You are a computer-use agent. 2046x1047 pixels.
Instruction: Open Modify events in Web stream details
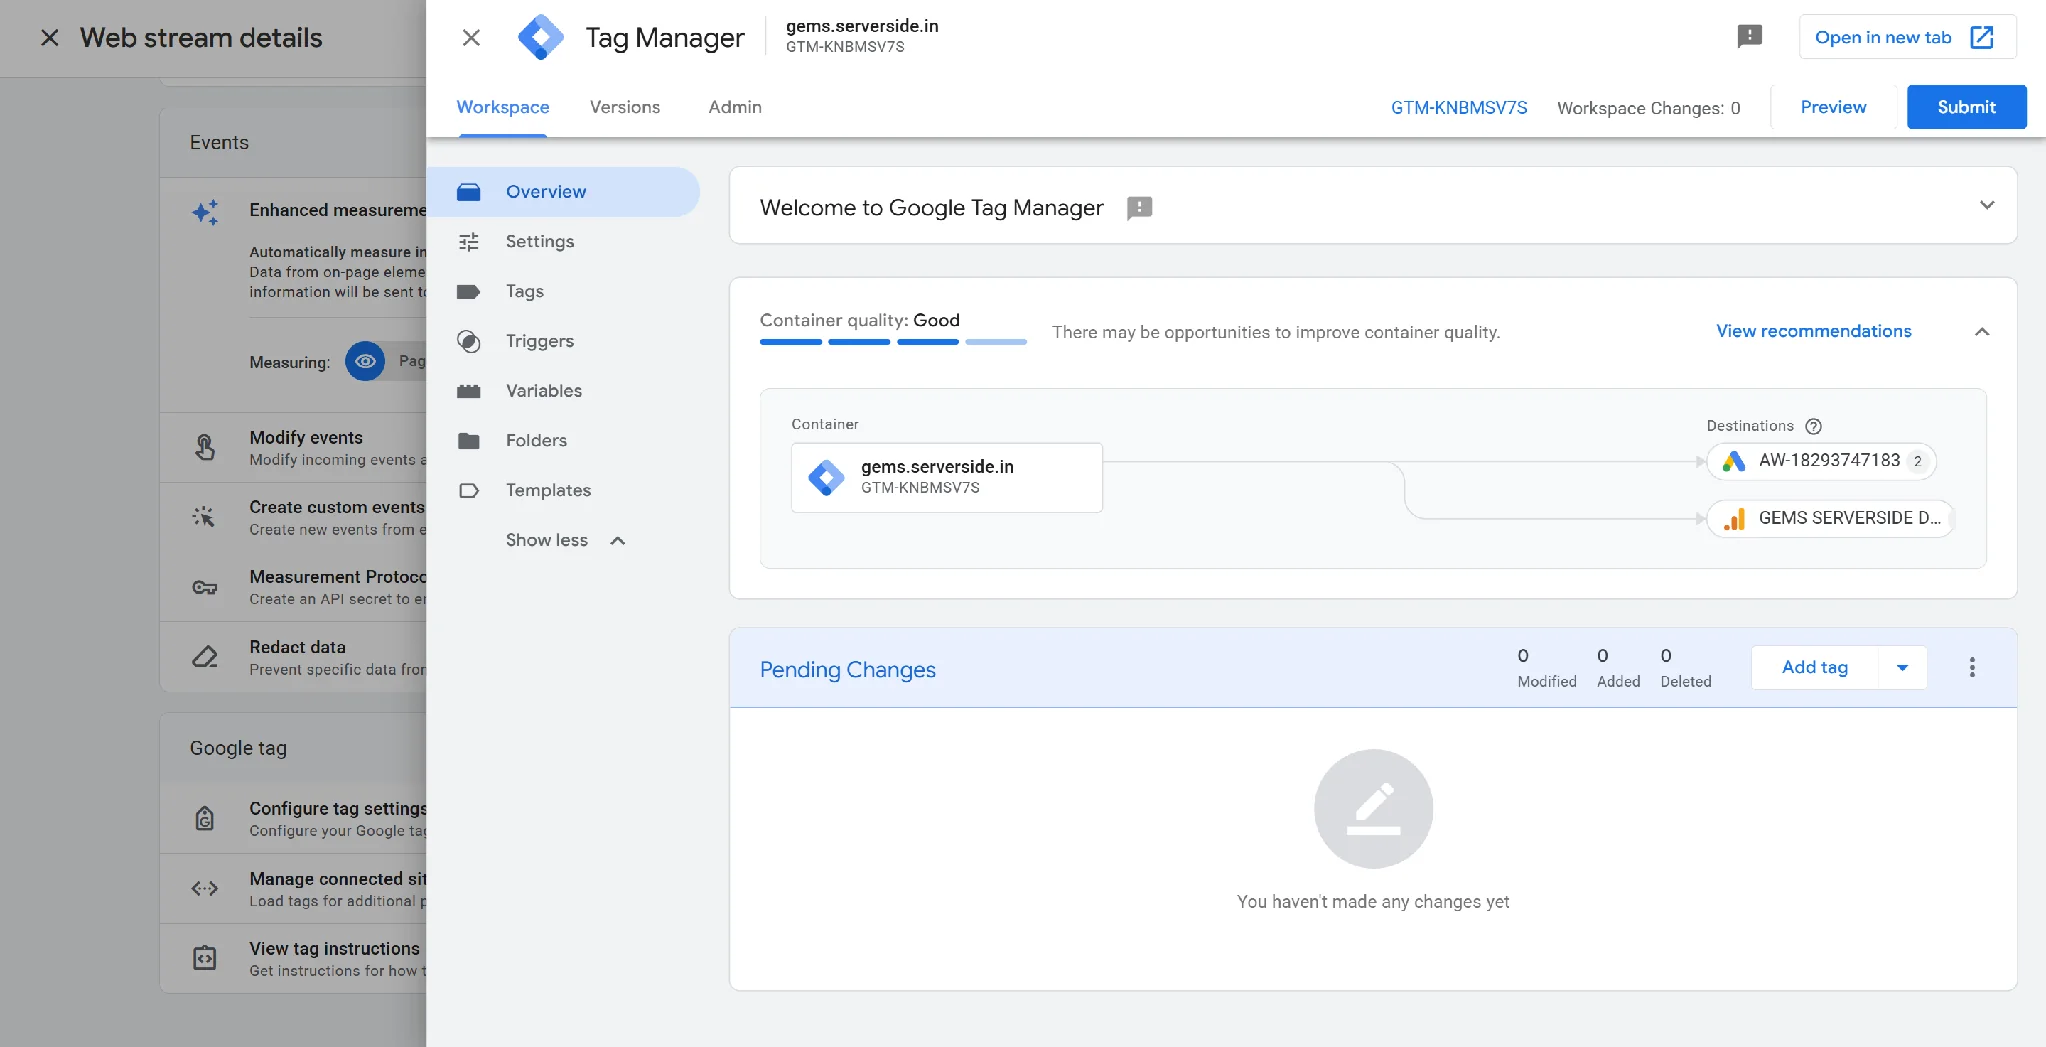click(x=293, y=448)
